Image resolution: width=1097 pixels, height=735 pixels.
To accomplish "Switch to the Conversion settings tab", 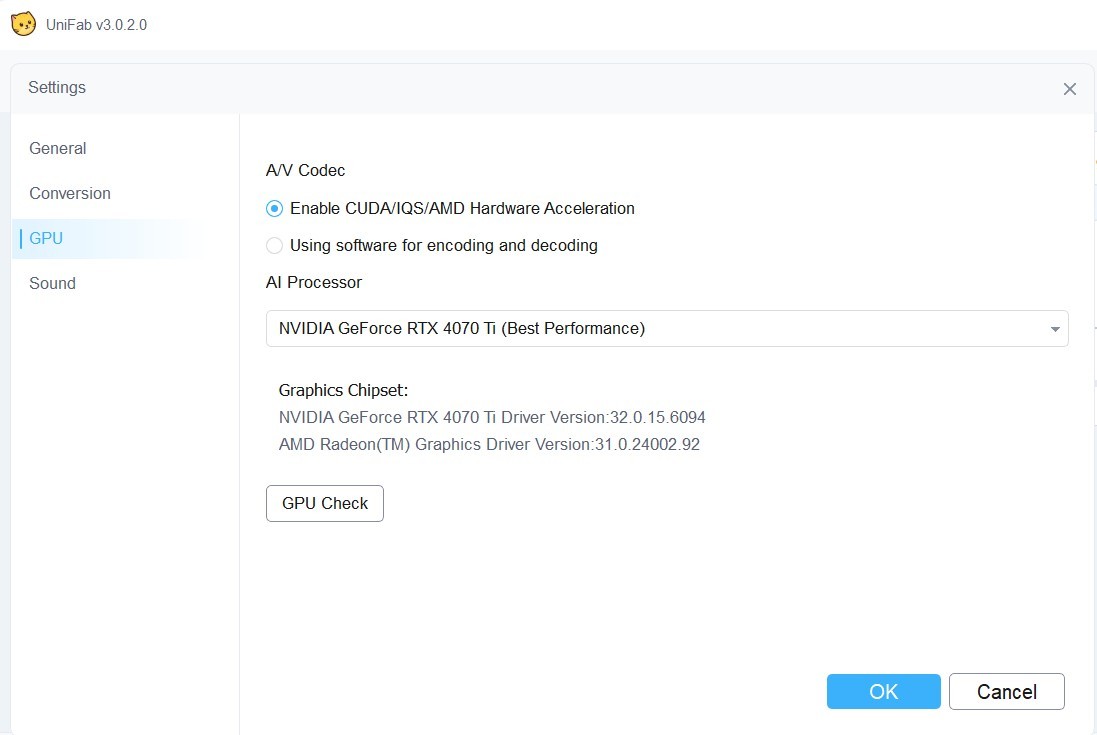I will pyautogui.click(x=70, y=193).
